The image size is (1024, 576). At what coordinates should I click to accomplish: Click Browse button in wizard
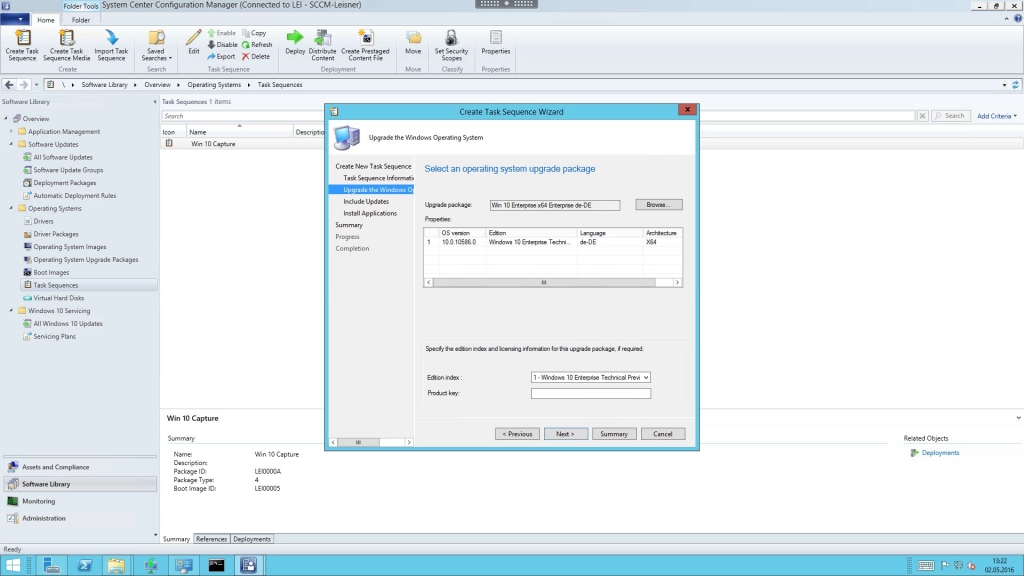click(658, 204)
